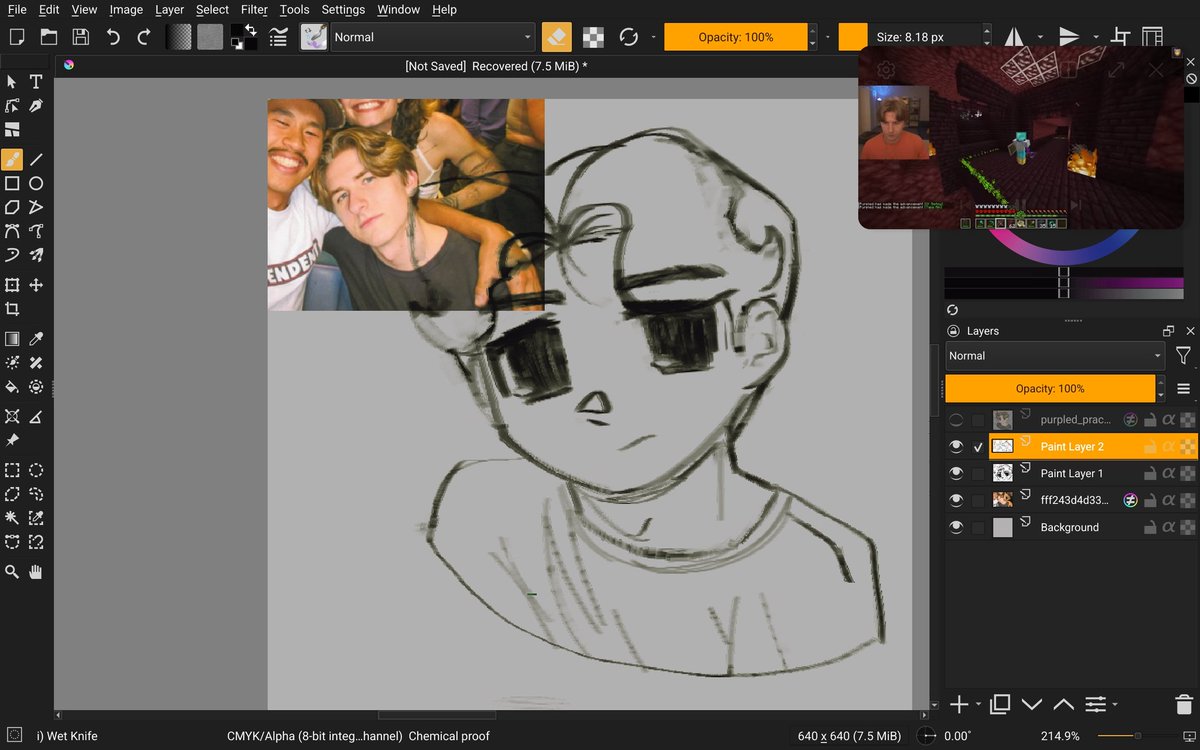
Task: Select the Measure tool
Action: point(36,416)
